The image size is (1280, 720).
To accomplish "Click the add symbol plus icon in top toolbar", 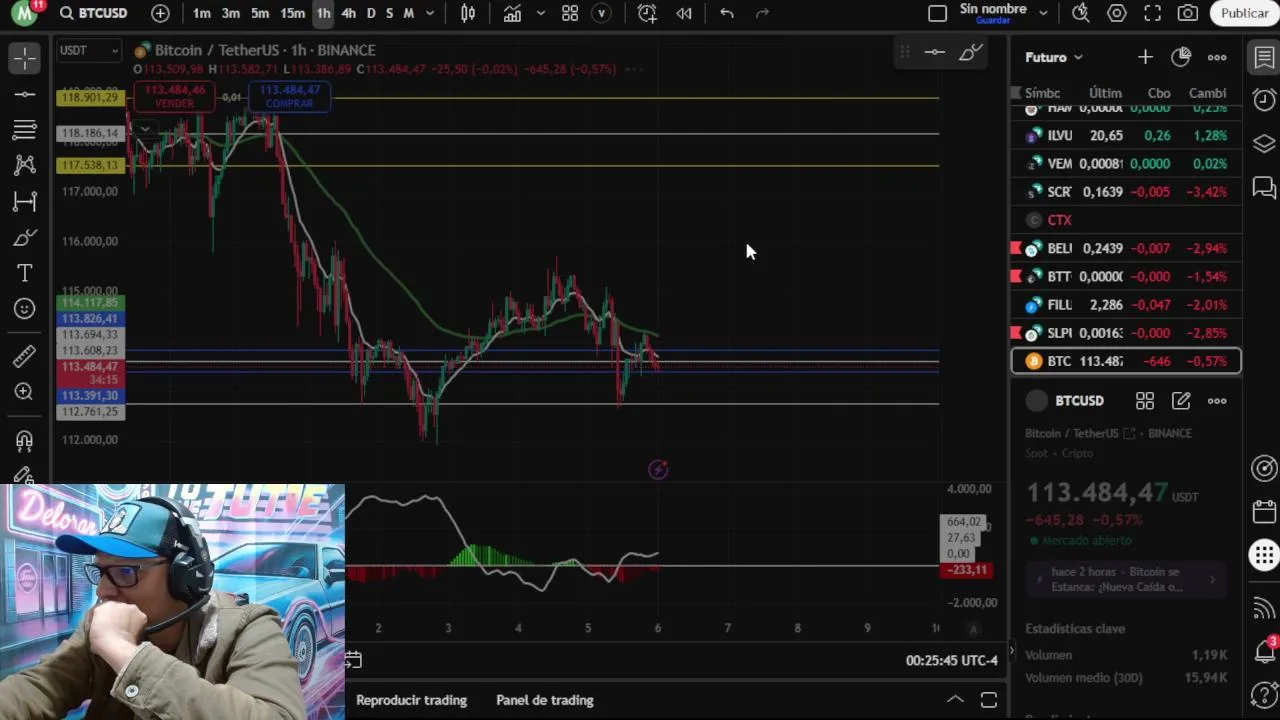I will click(x=160, y=13).
